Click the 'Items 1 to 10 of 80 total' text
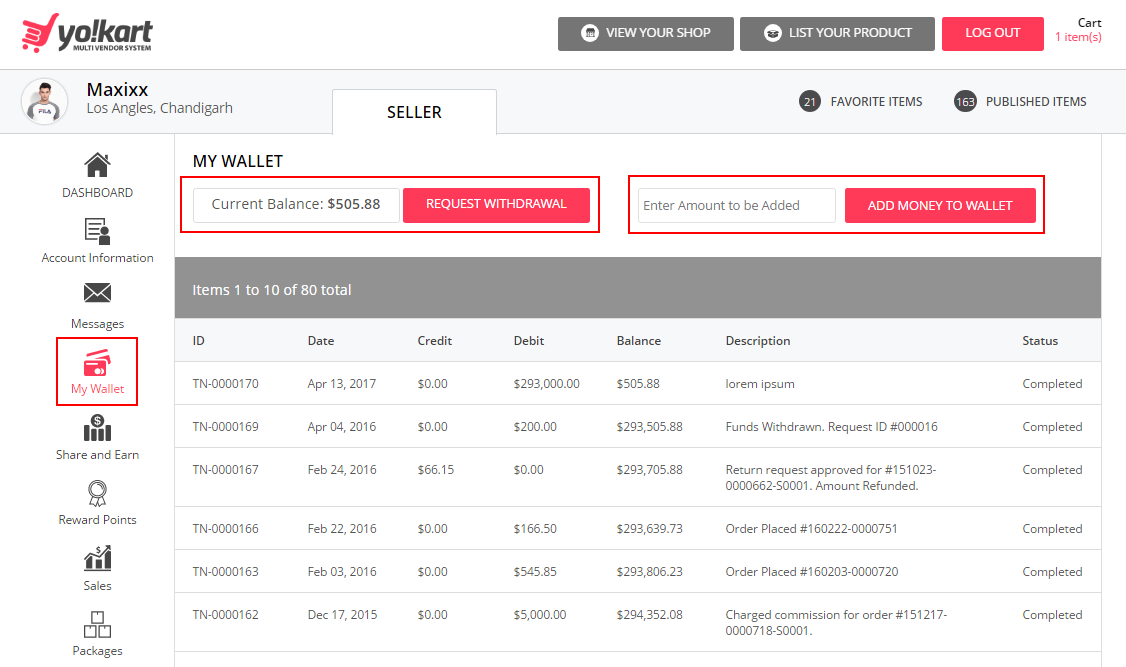This screenshot has width=1126, height=667. coord(271,290)
